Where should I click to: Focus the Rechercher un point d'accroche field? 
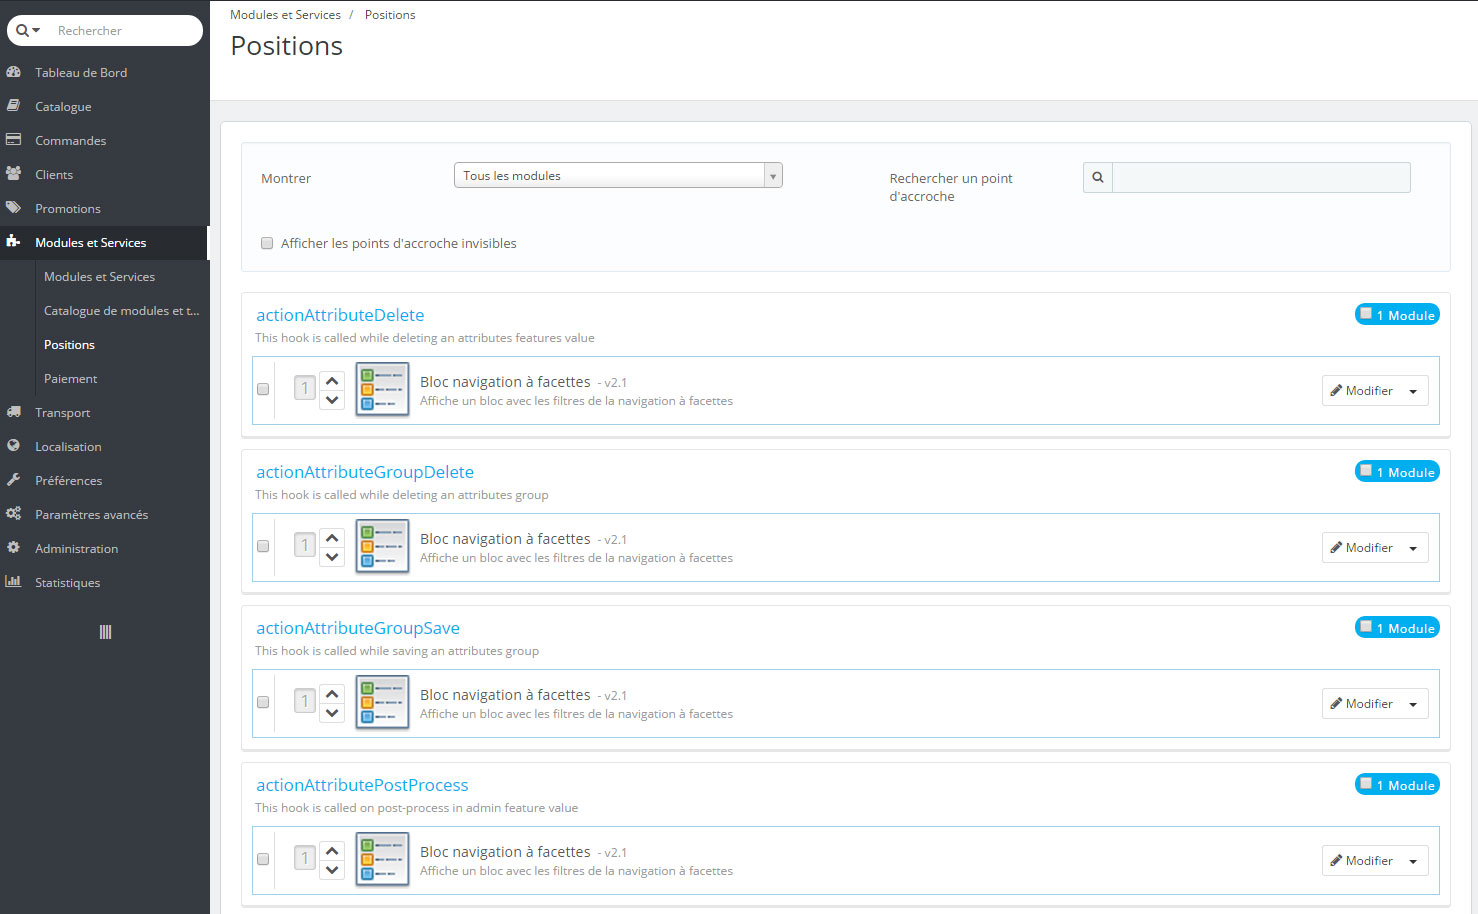coord(1261,177)
